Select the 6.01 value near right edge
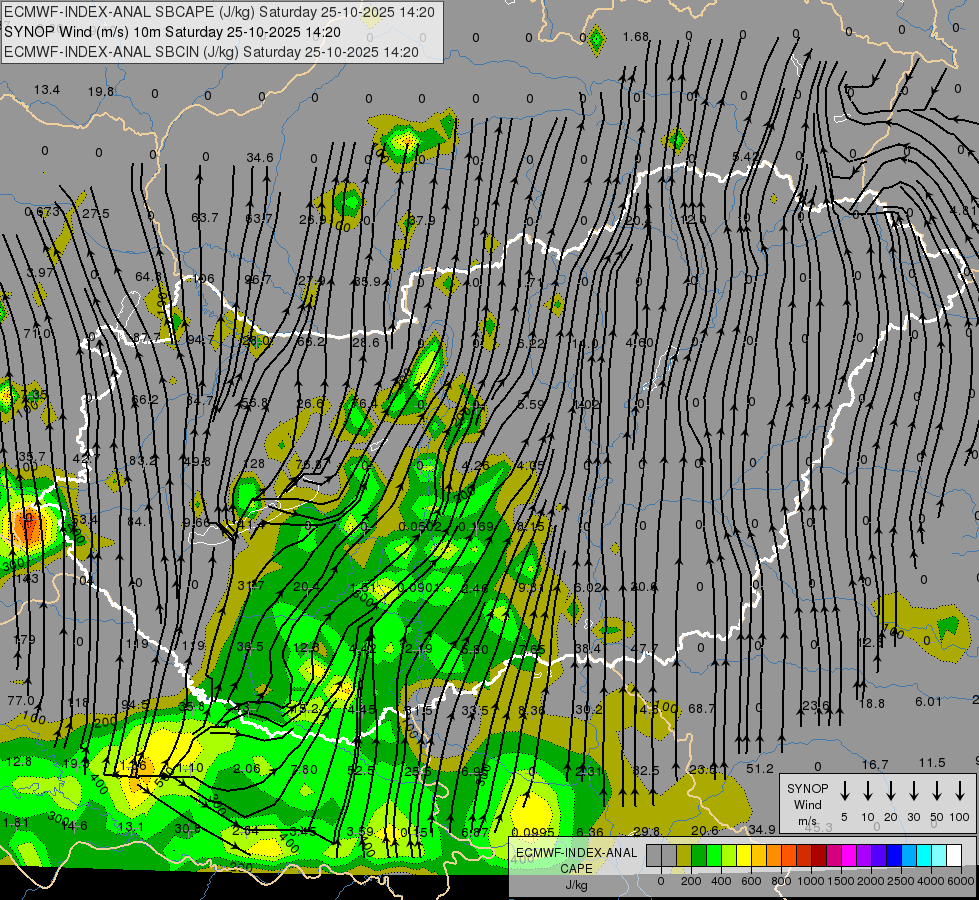 coord(928,701)
